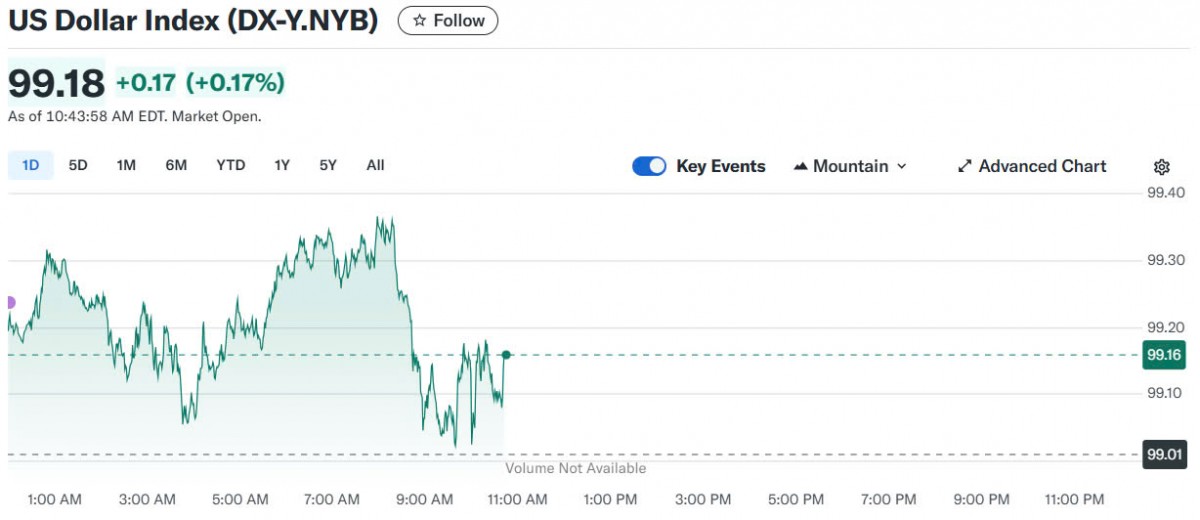Click the green current price dot on chart
Screen dimensions: 1200x520
coord(506,355)
